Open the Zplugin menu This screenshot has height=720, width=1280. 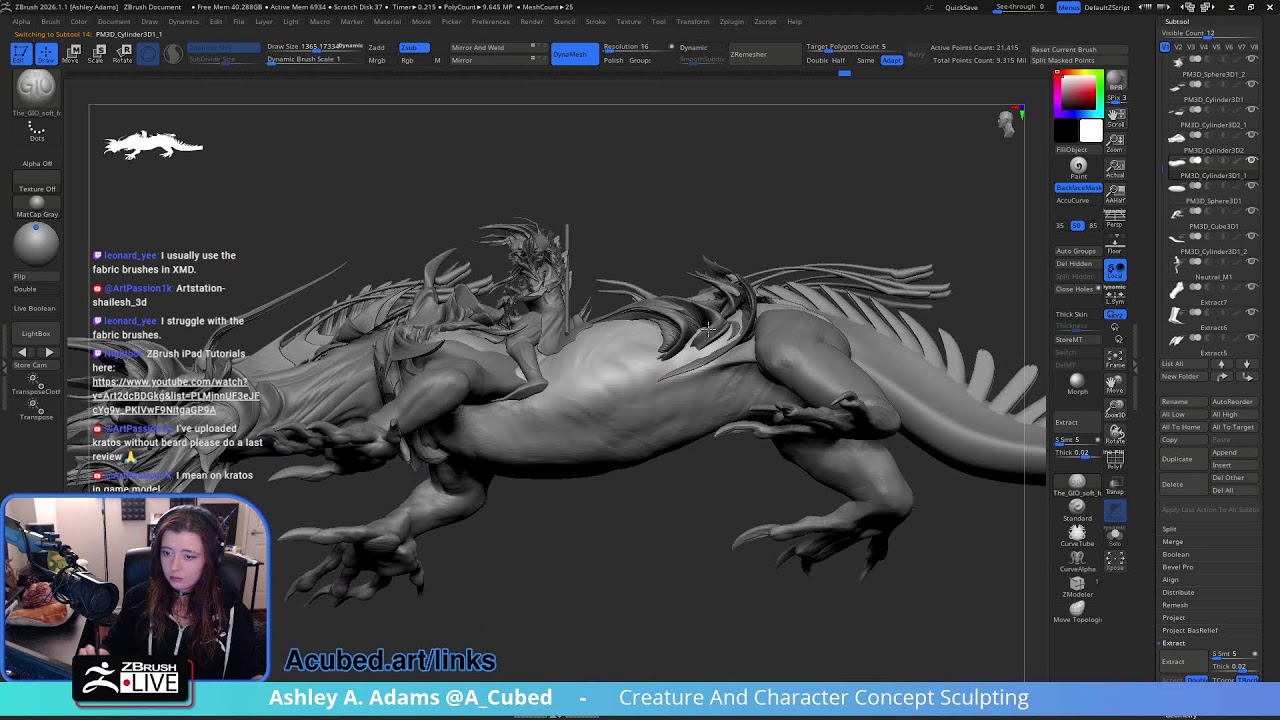pos(731,21)
